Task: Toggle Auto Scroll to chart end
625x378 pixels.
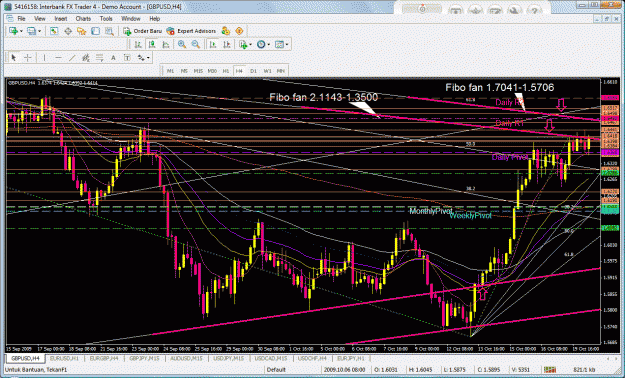Action: point(212,45)
